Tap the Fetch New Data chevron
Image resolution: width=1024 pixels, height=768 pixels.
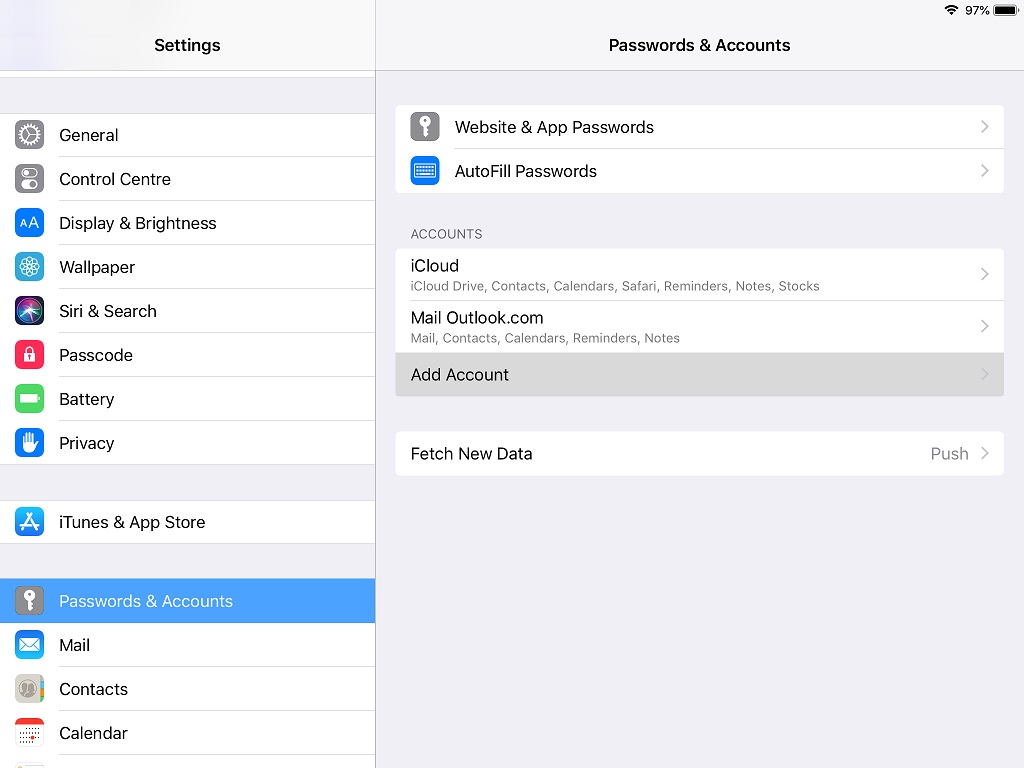click(x=985, y=453)
